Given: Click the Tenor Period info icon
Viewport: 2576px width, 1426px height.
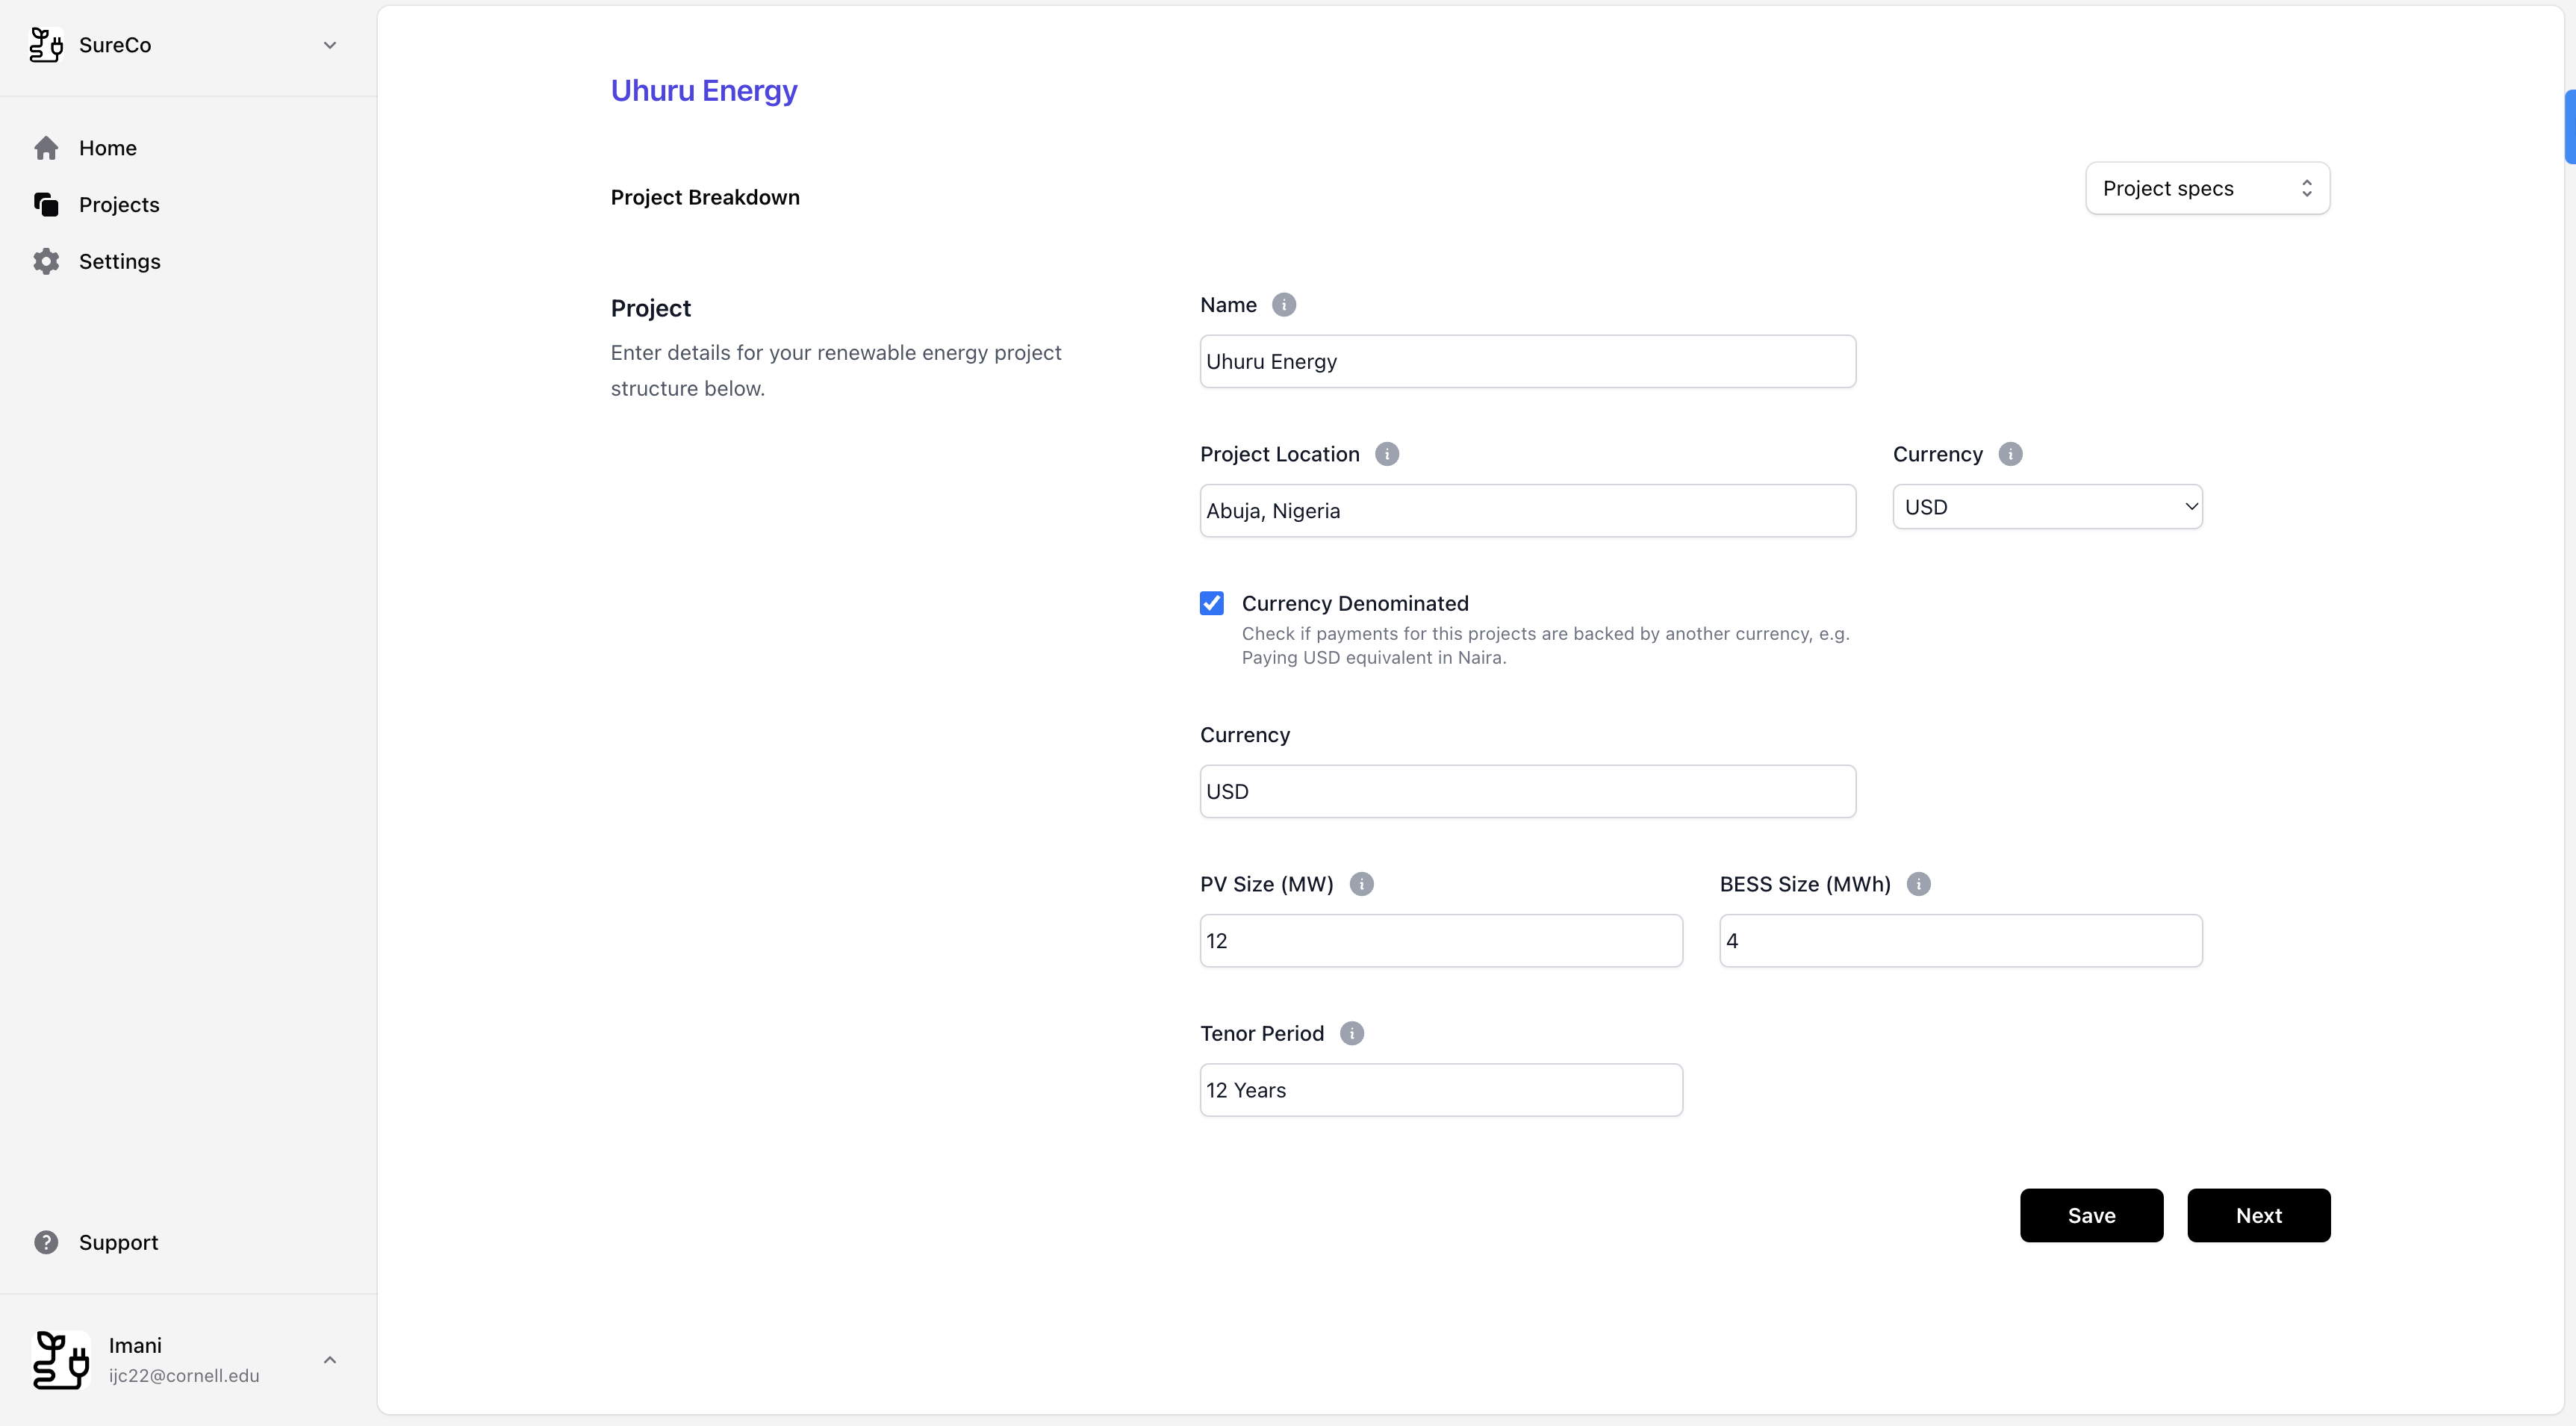Looking at the screenshot, I should click(x=1351, y=1033).
